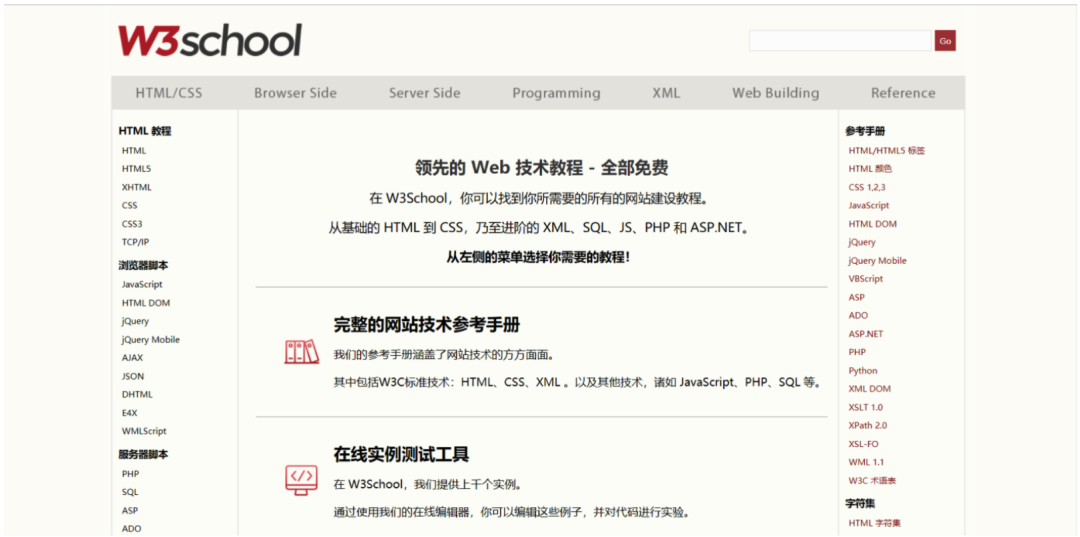Click the 浏览器脚本 sidebar heading

click(x=143, y=265)
